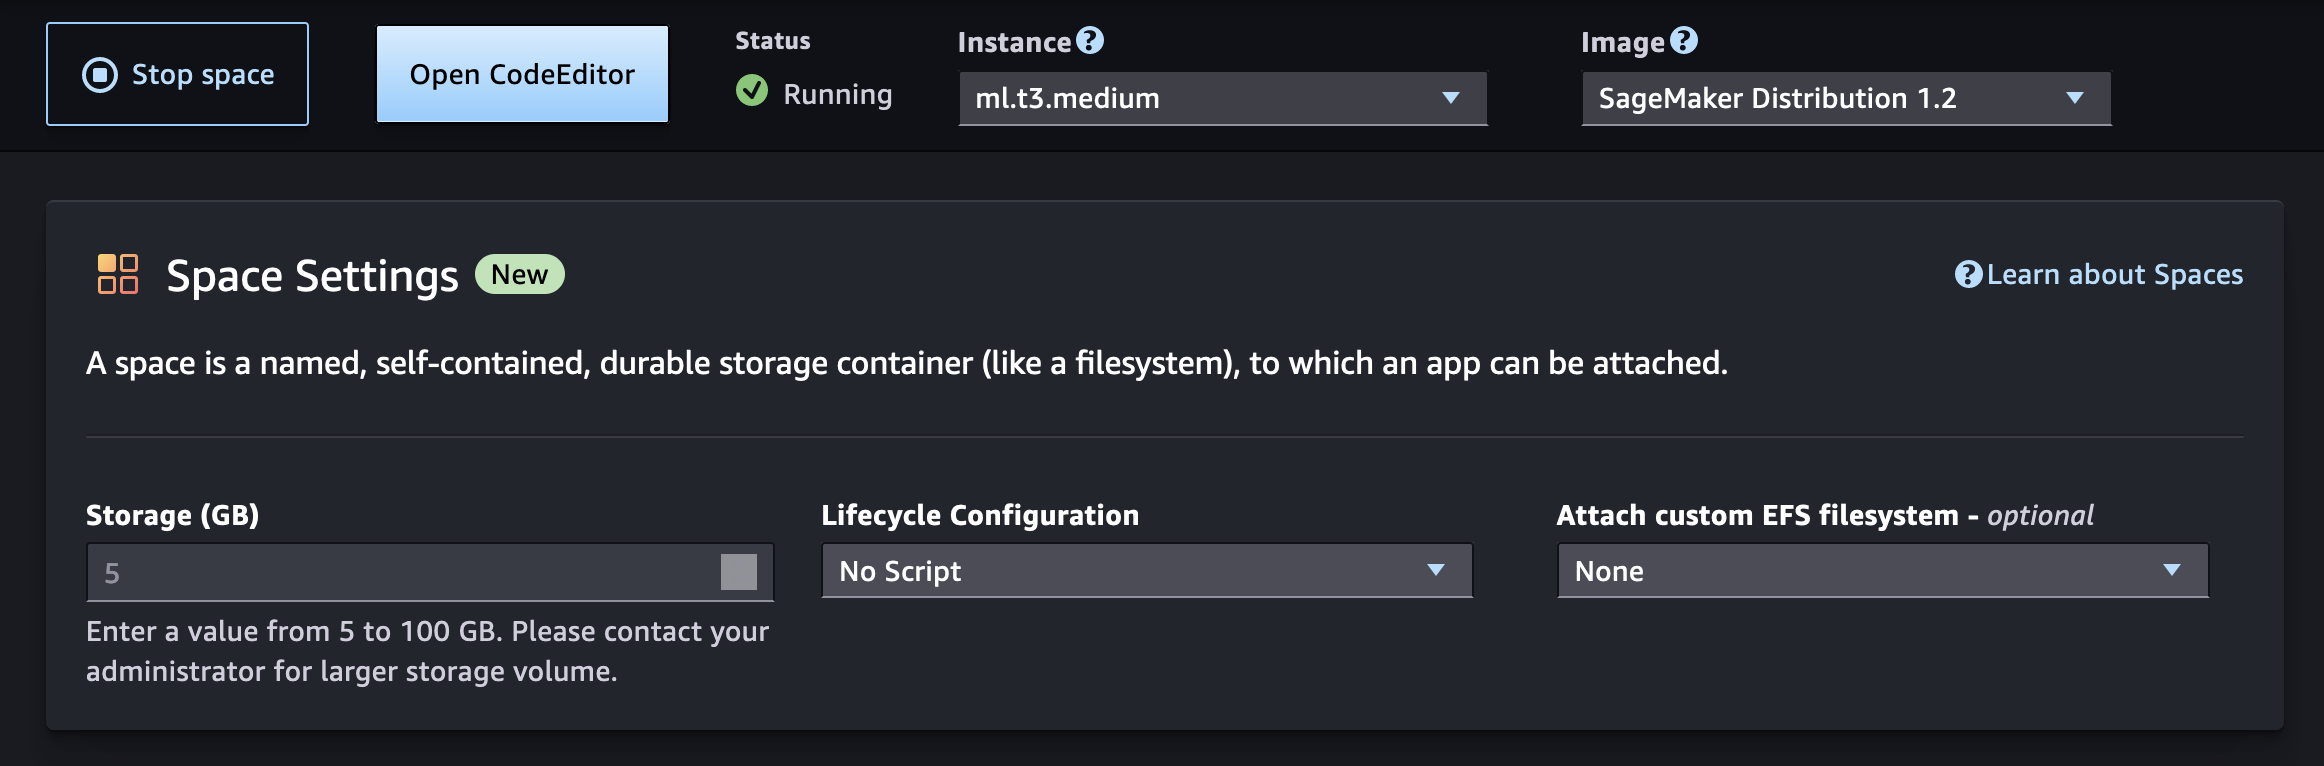Click the gray stepper box beside Storage field
2324x766 pixels.
(740, 571)
